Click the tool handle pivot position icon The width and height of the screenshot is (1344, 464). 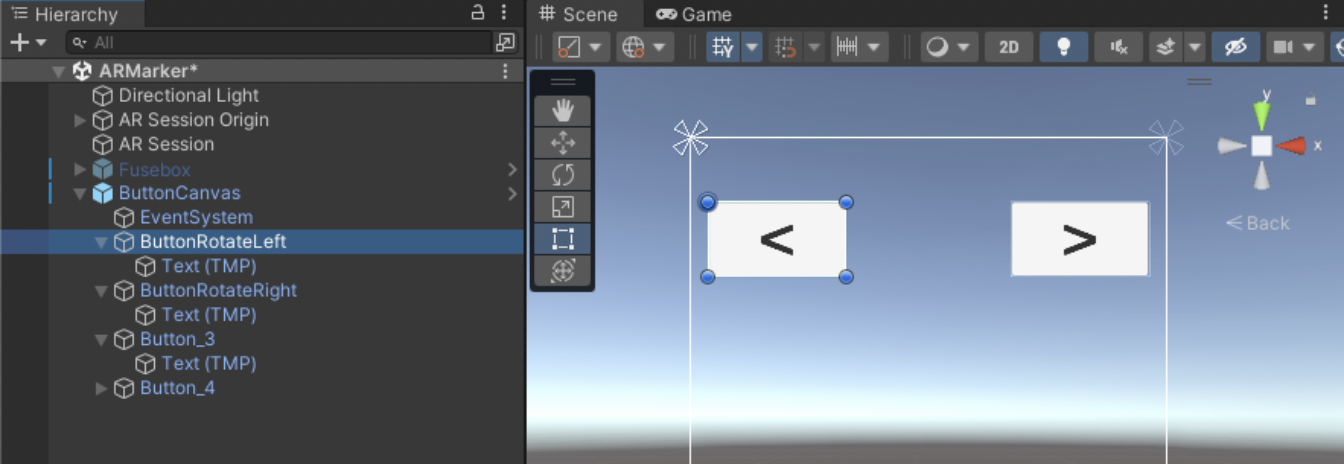(569, 47)
